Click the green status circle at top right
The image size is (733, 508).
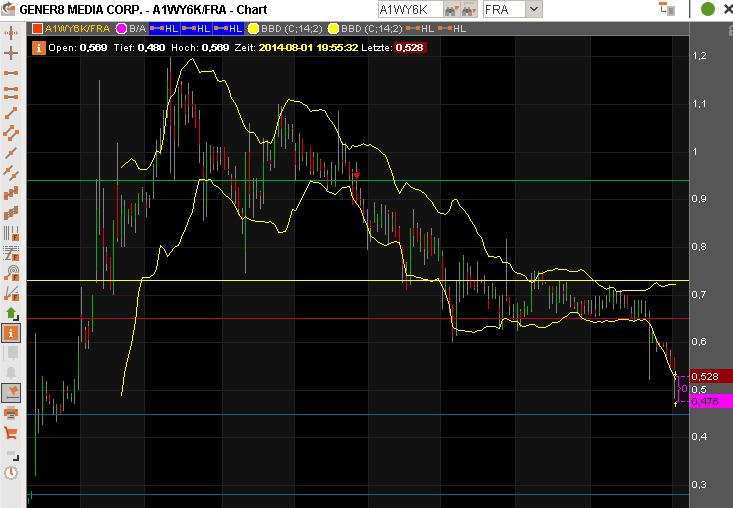coord(708,9)
